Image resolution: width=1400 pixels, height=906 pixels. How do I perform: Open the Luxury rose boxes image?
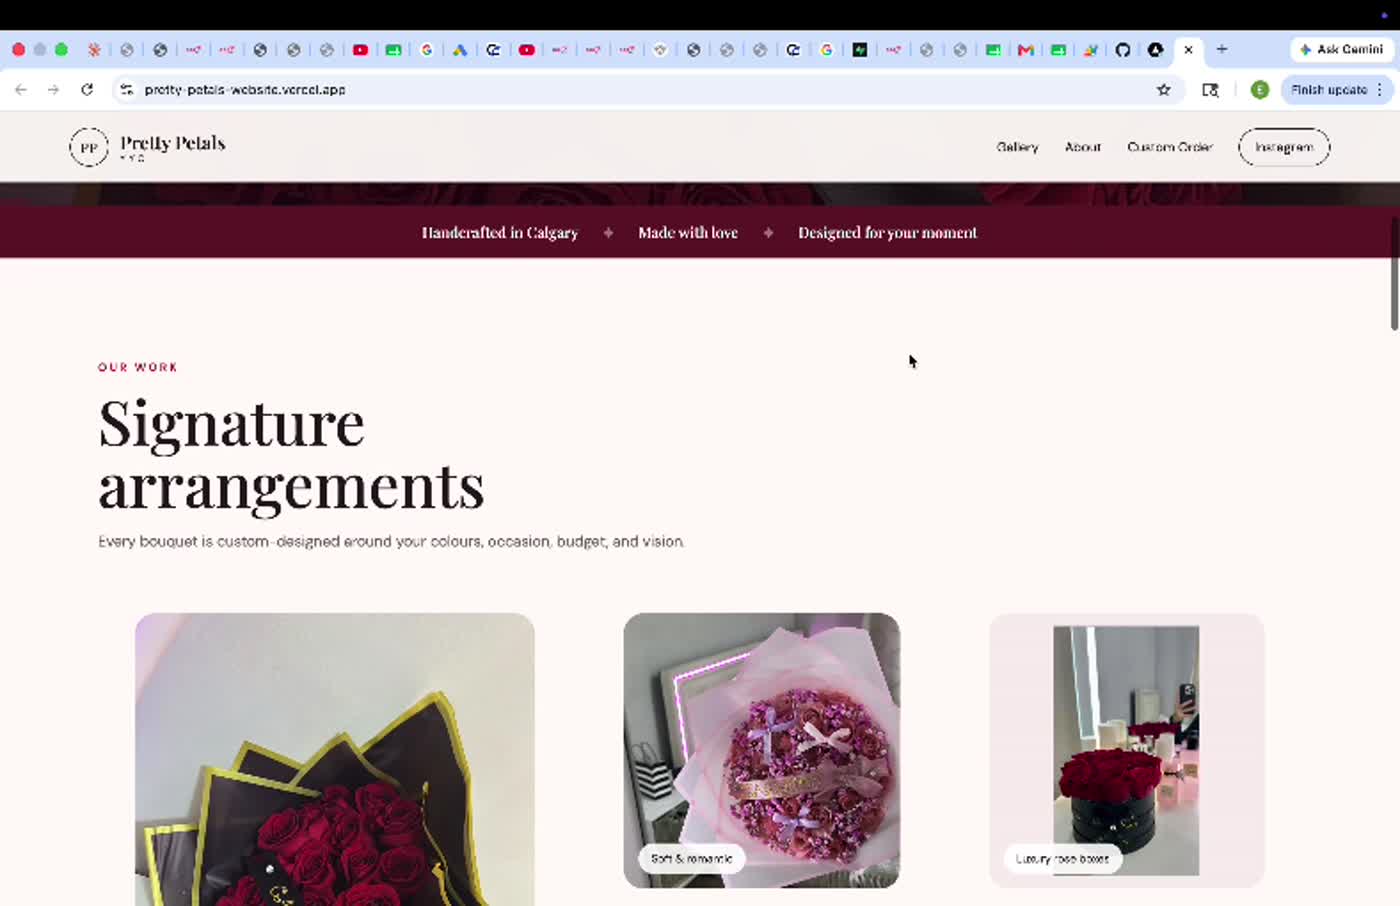point(1127,750)
